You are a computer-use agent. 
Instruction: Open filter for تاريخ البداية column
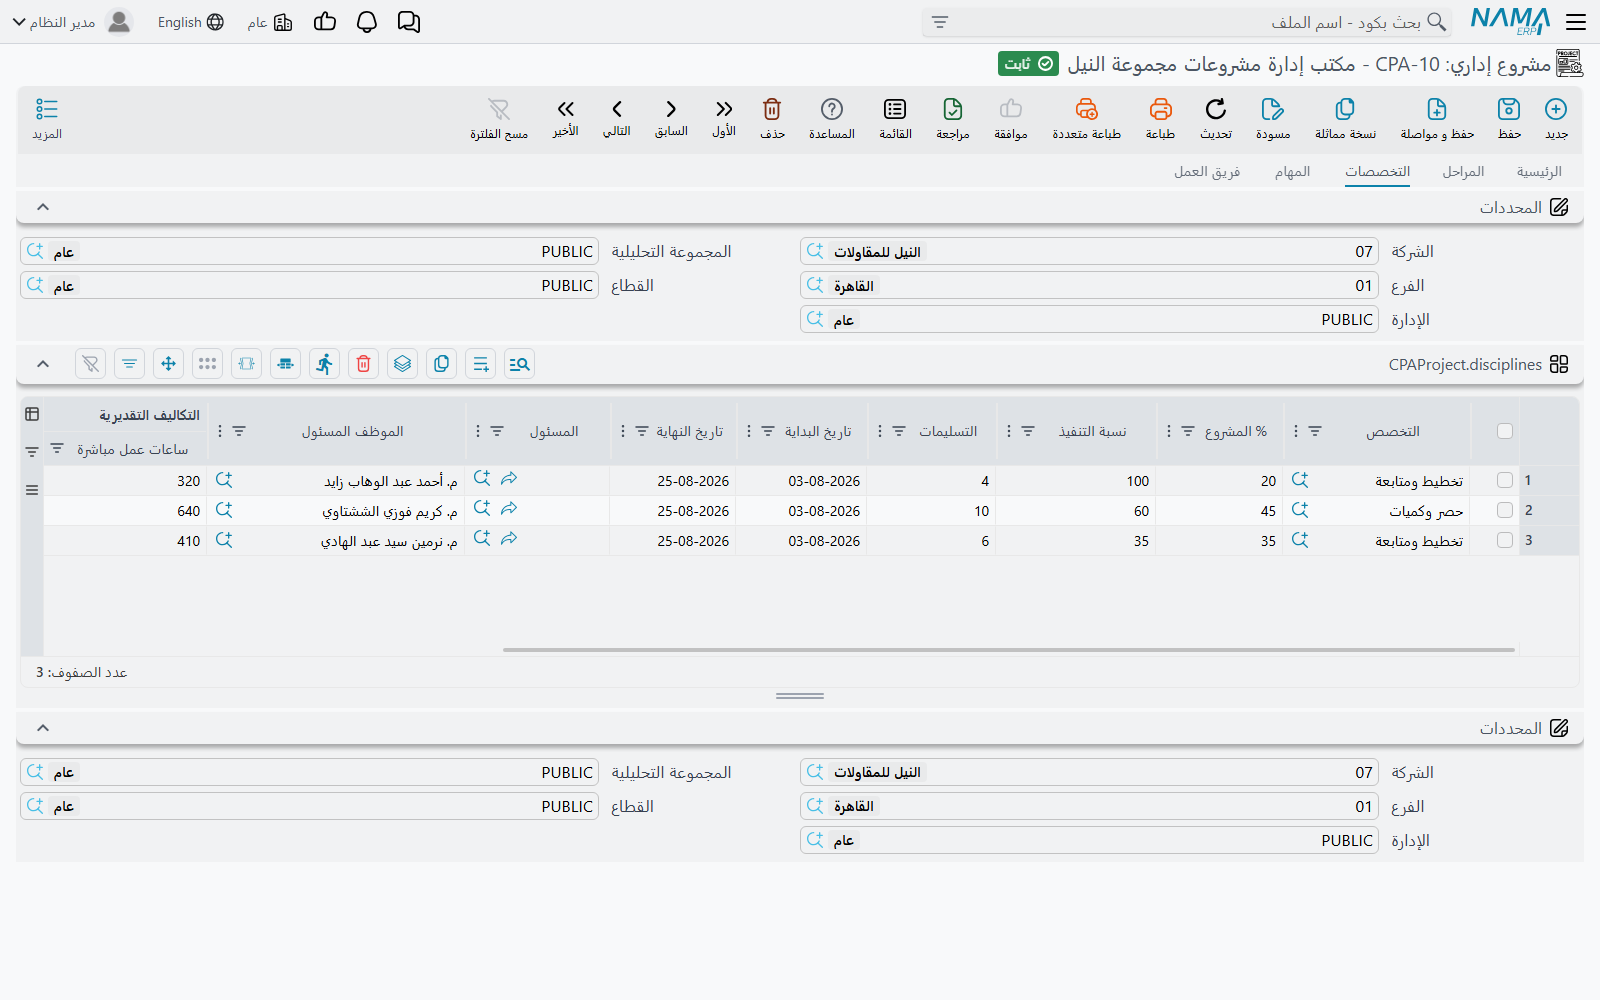(768, 431)
